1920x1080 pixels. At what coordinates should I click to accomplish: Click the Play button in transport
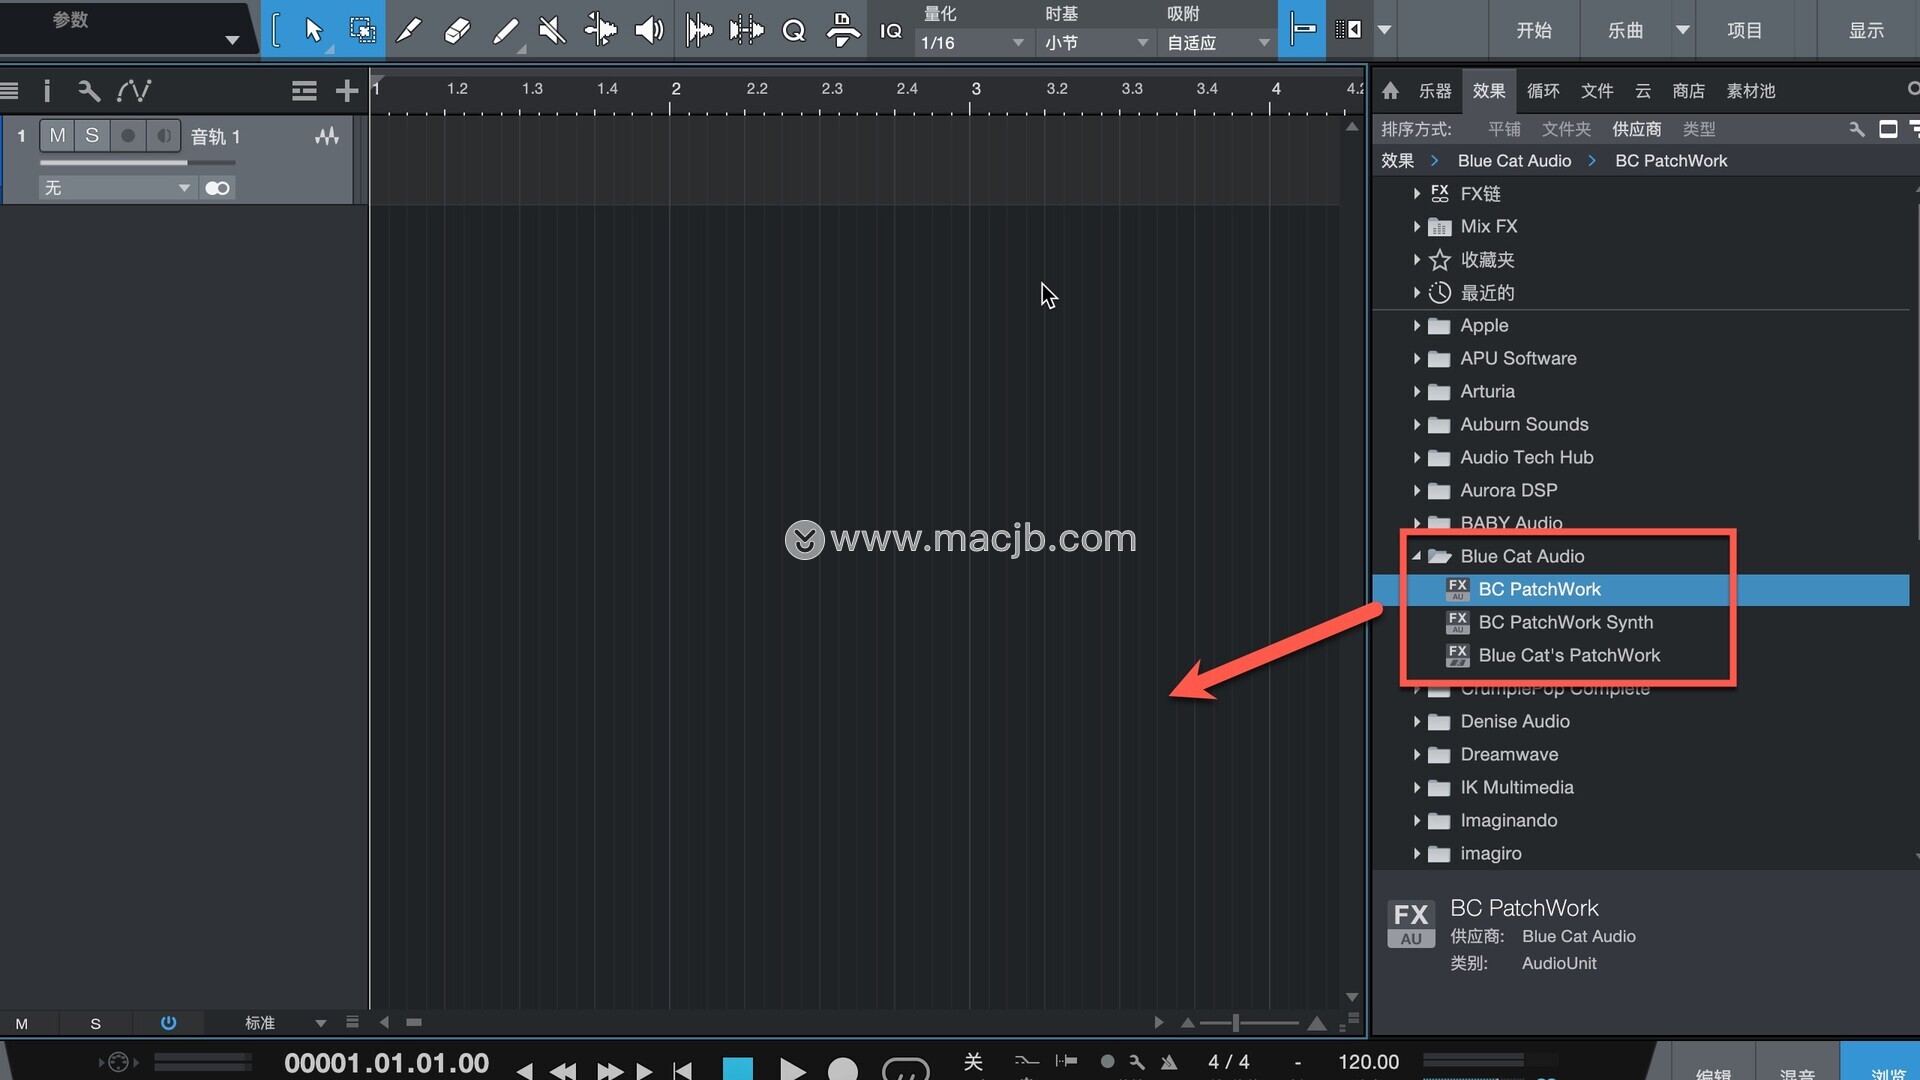792,1068
